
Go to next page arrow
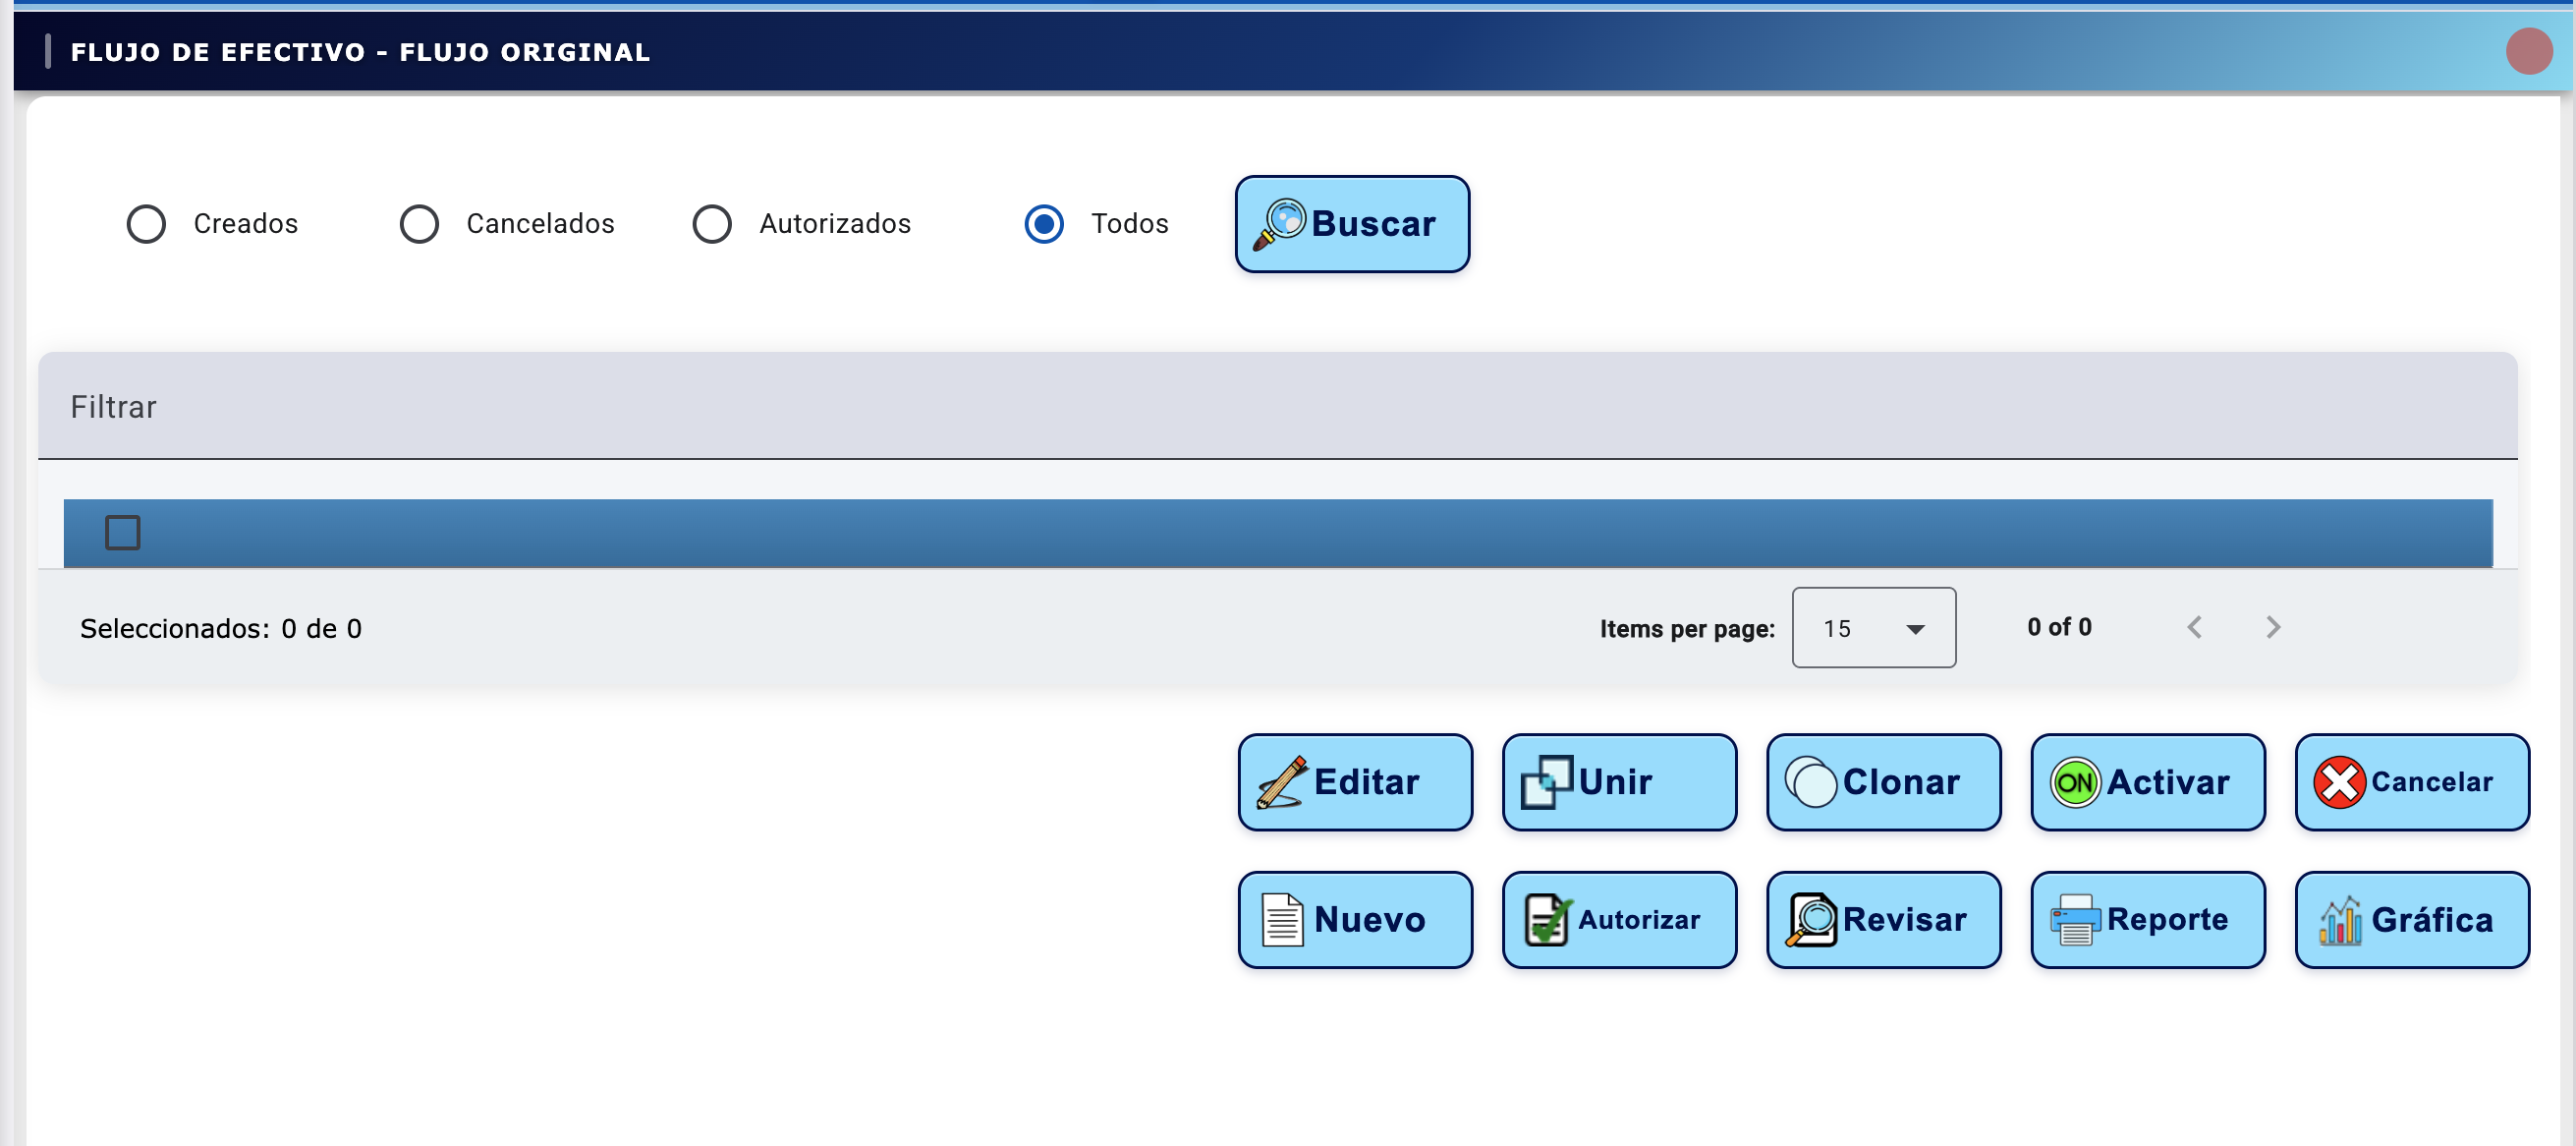[x=2272, y=627]
